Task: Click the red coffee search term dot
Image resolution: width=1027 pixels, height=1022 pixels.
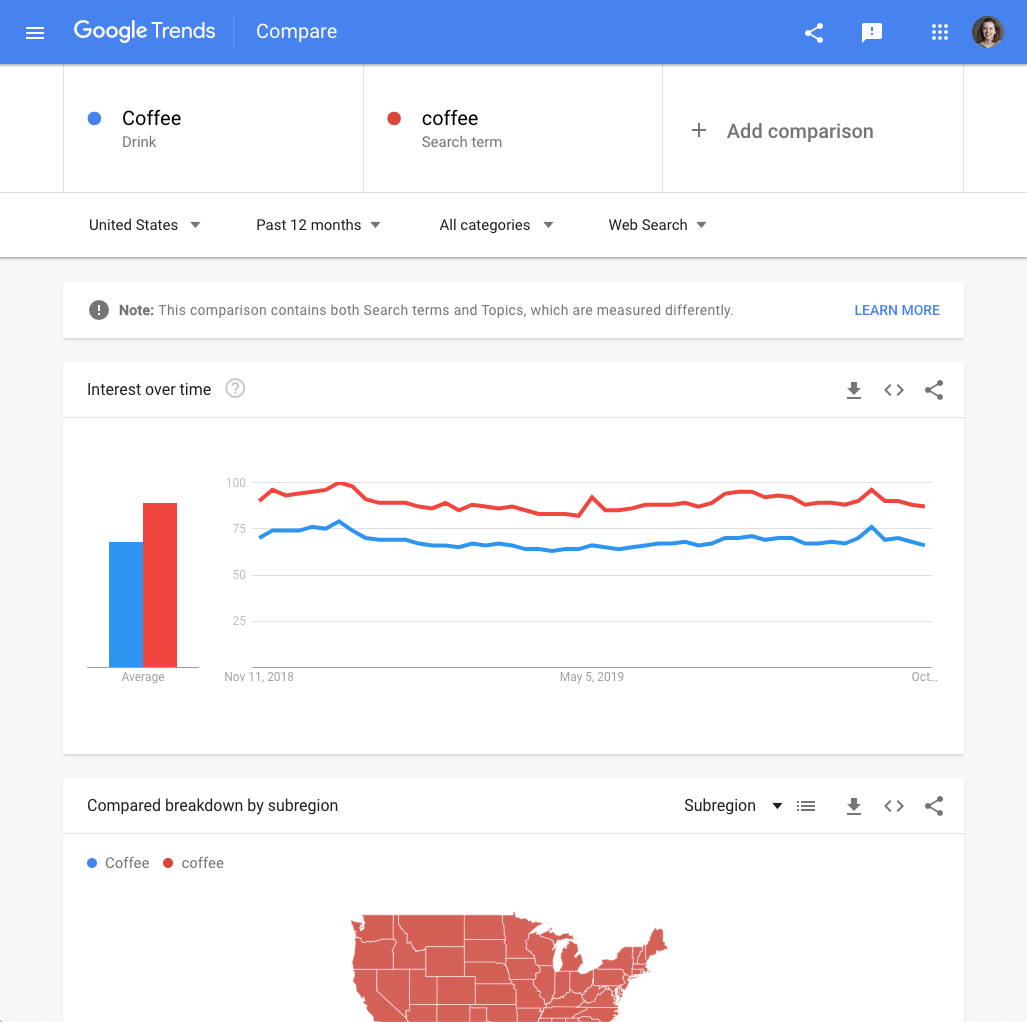Action: pos(394,118)
